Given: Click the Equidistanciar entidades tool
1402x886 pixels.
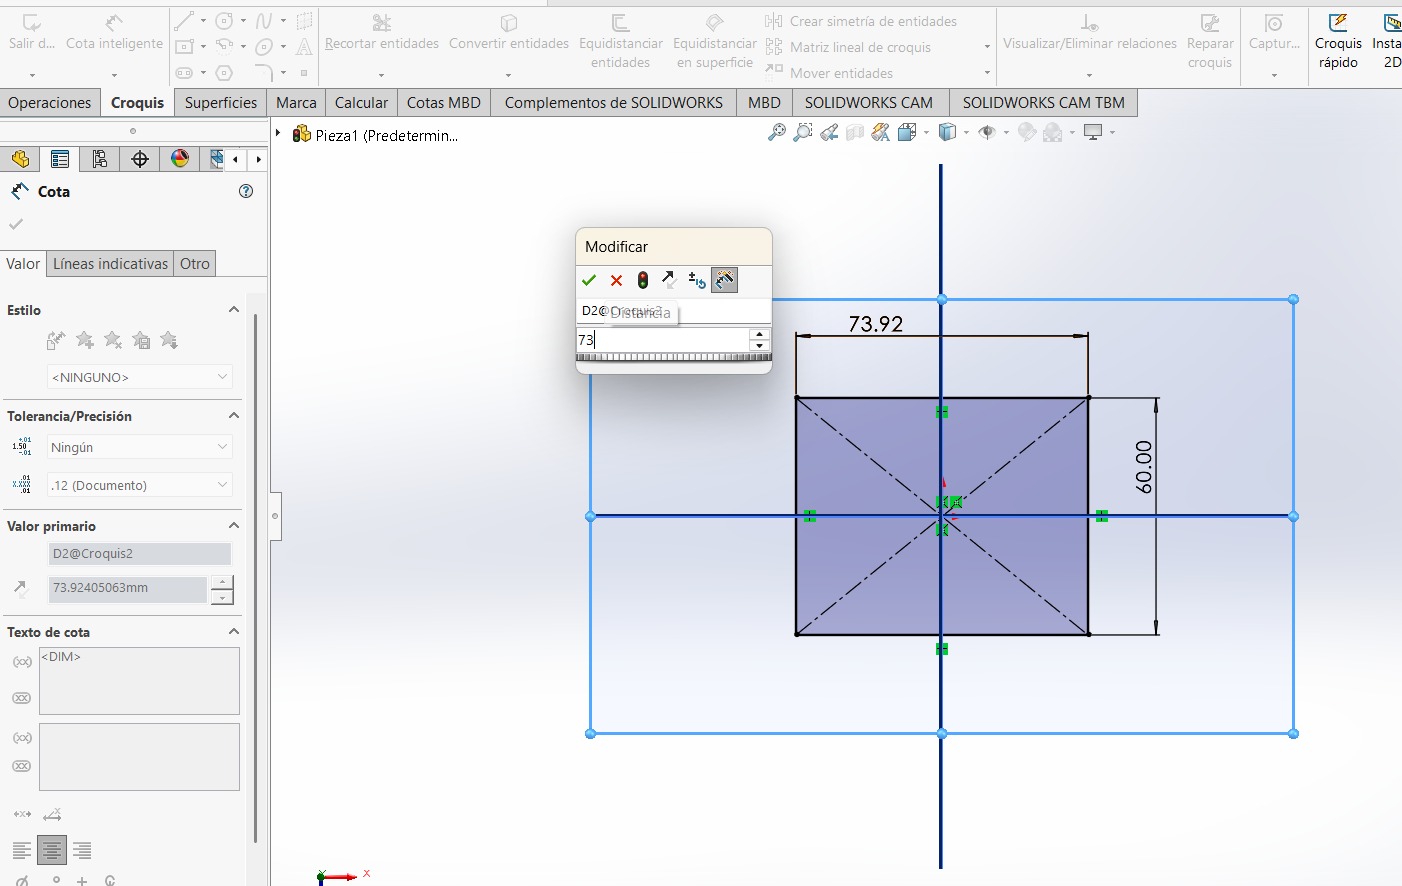Looking at the screenshot, I should (x=620, y=42).
